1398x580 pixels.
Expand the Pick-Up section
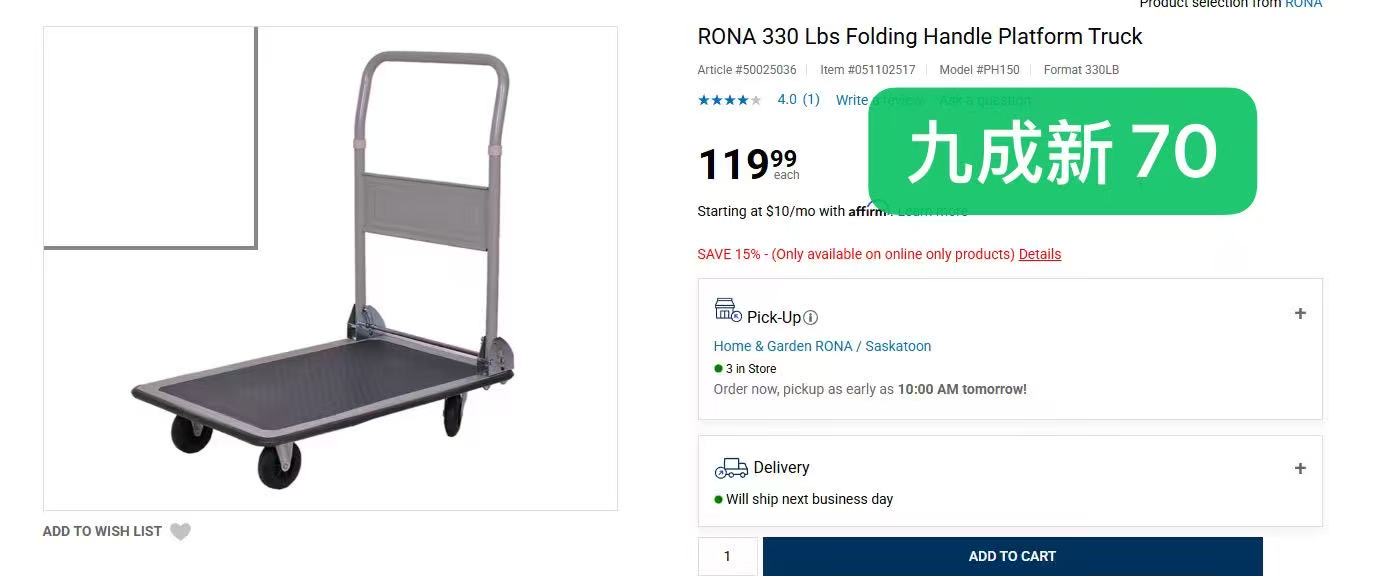click(x=1300, y=314)
